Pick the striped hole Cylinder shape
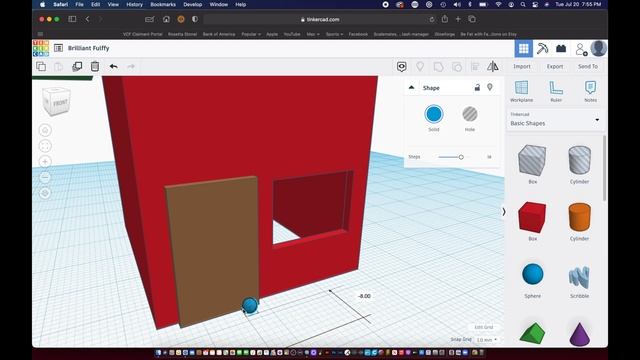Image resolution: width=640 pixels, height=360 pixels. click(x=580, y=160)
